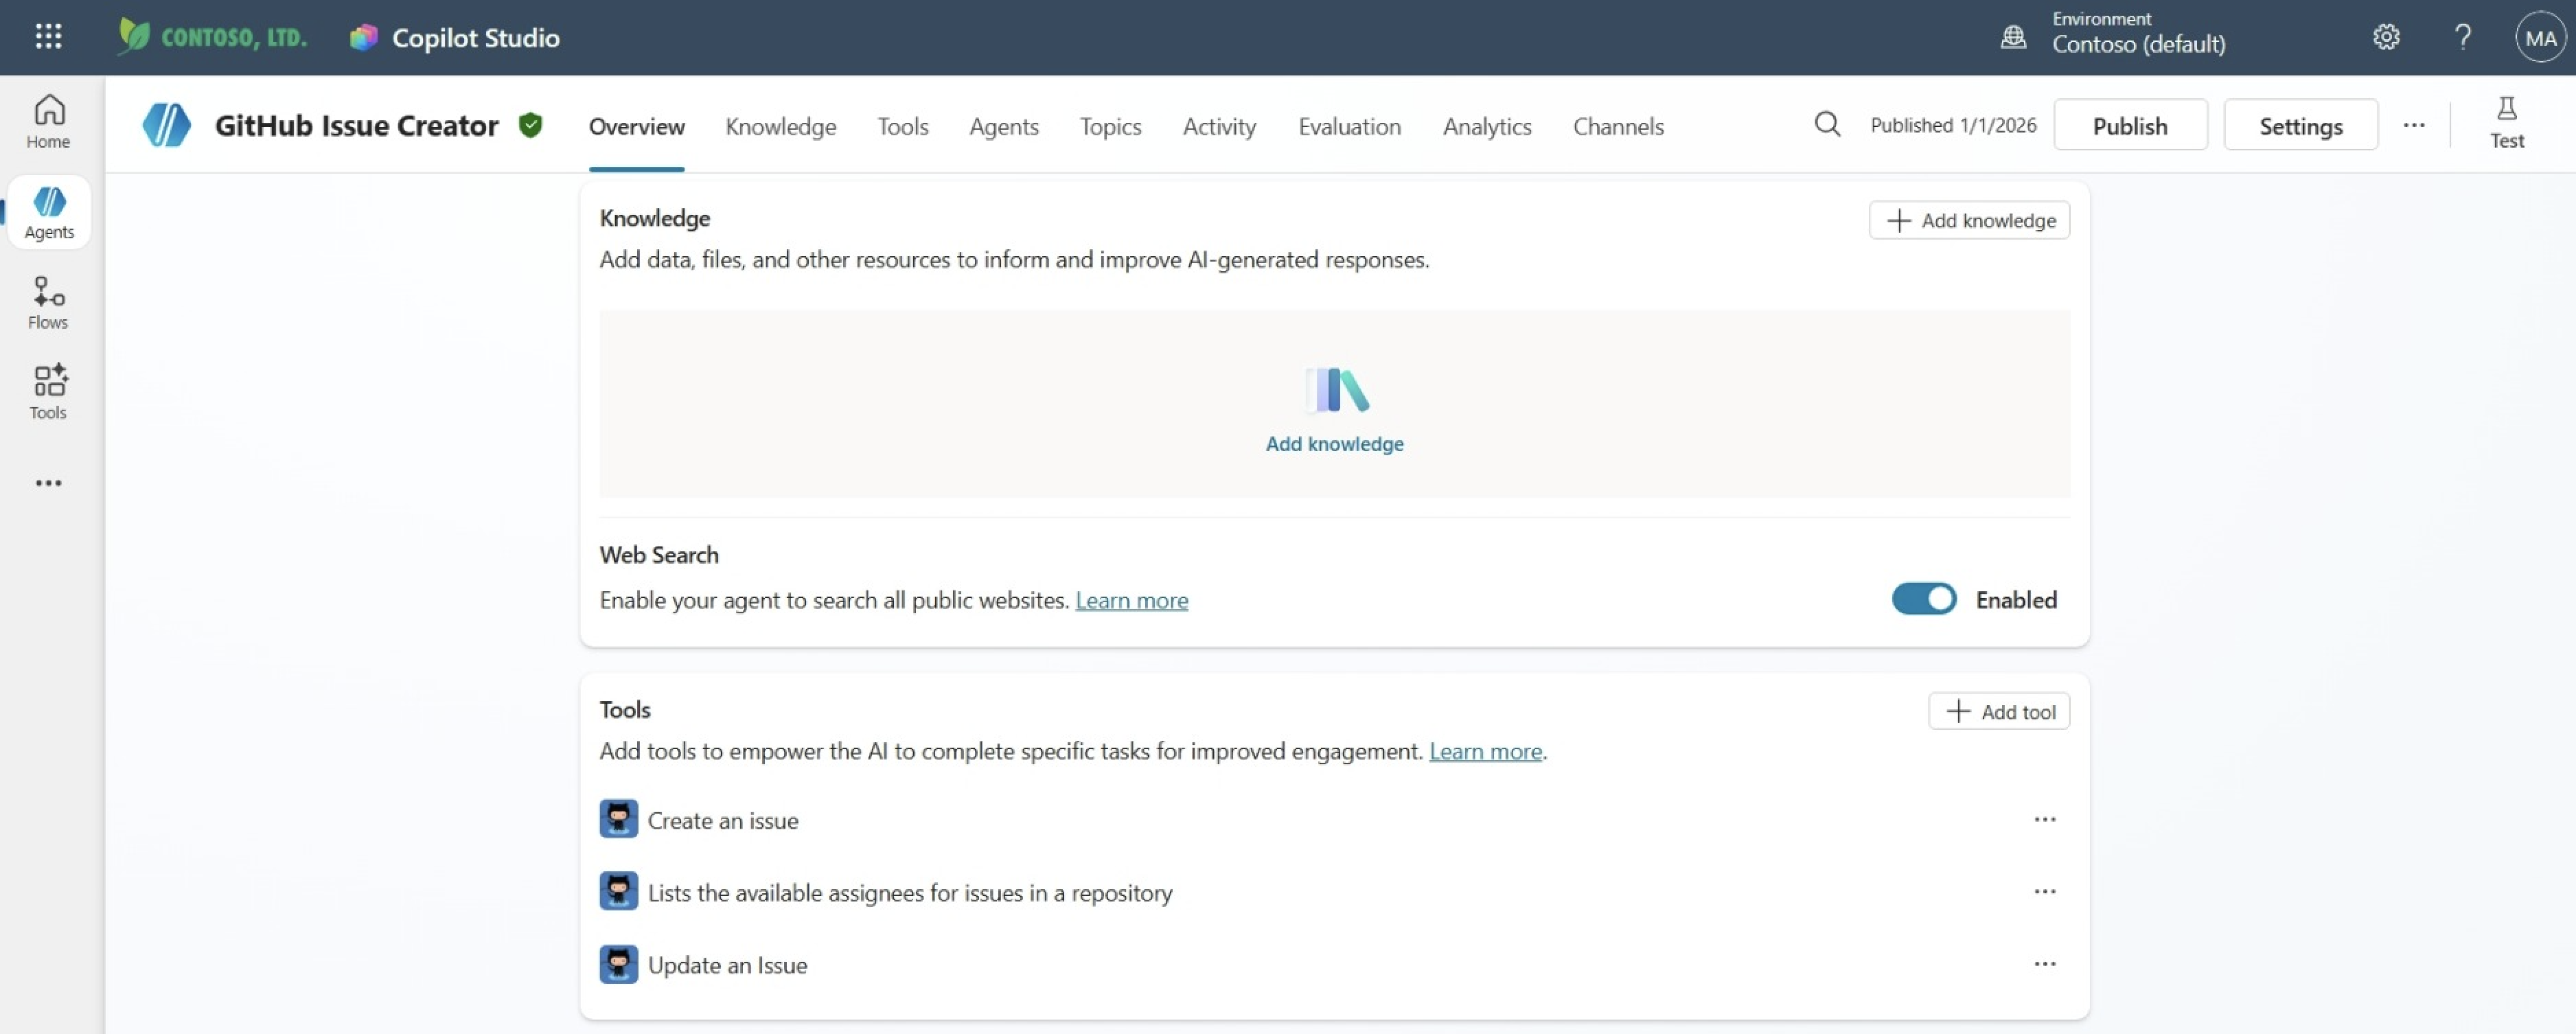The width and height of the screenshot is (2576, 1034).
Task: Open Tools in the left sidebar
Action: pos(48,392)
